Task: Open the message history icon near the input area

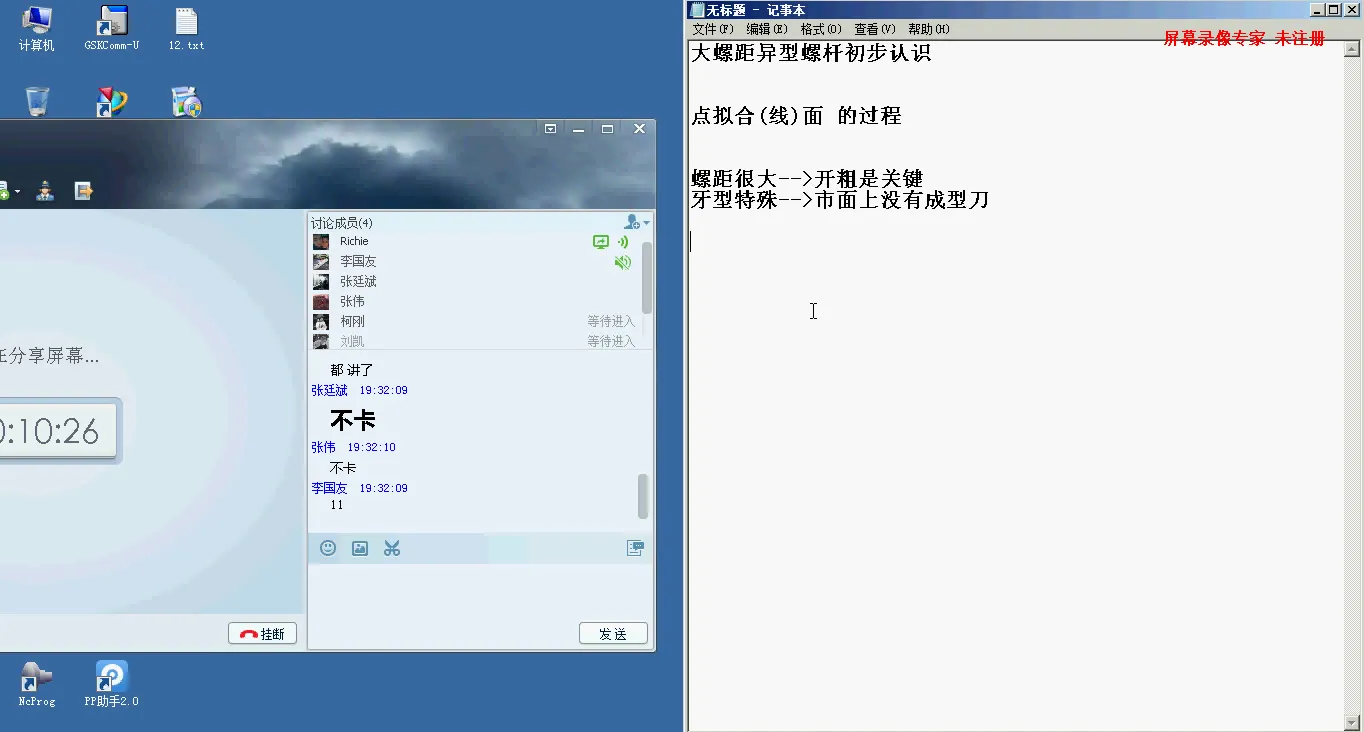Action: click(x=635, y=547)
